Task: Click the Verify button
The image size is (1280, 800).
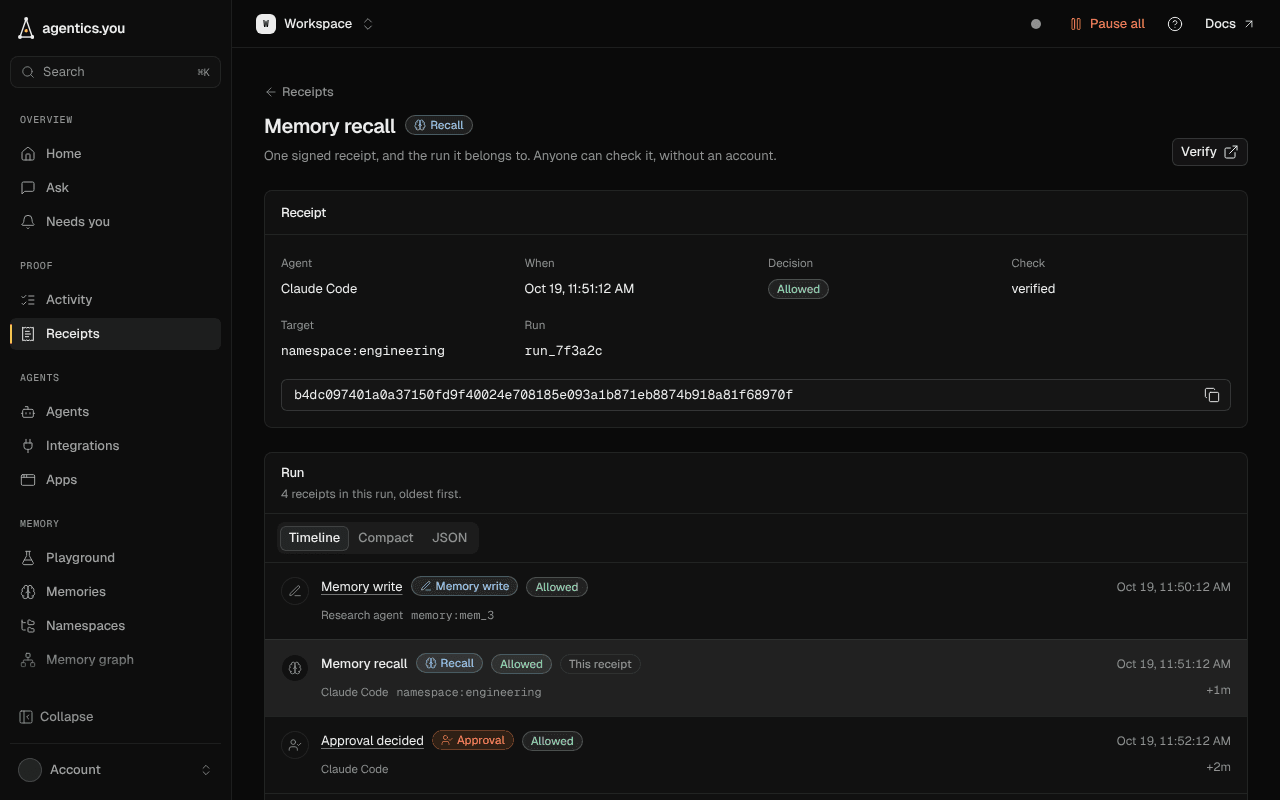Action: (1209, 152)
